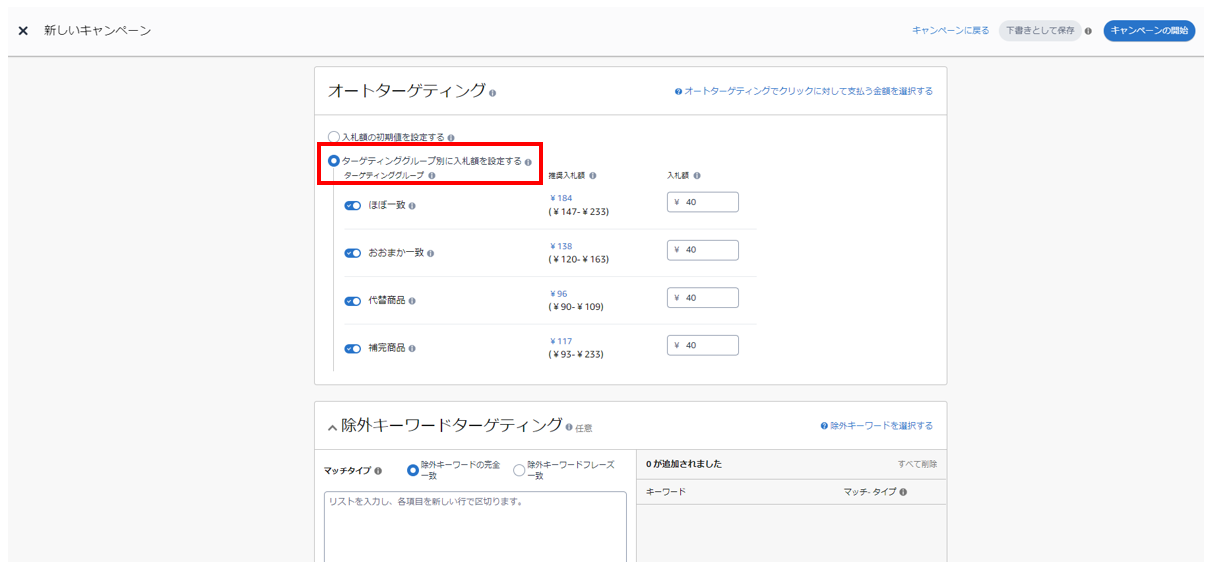Click the 0 が追加されました text
This screenshot has width=1212, height=571.
click(684, 464)
